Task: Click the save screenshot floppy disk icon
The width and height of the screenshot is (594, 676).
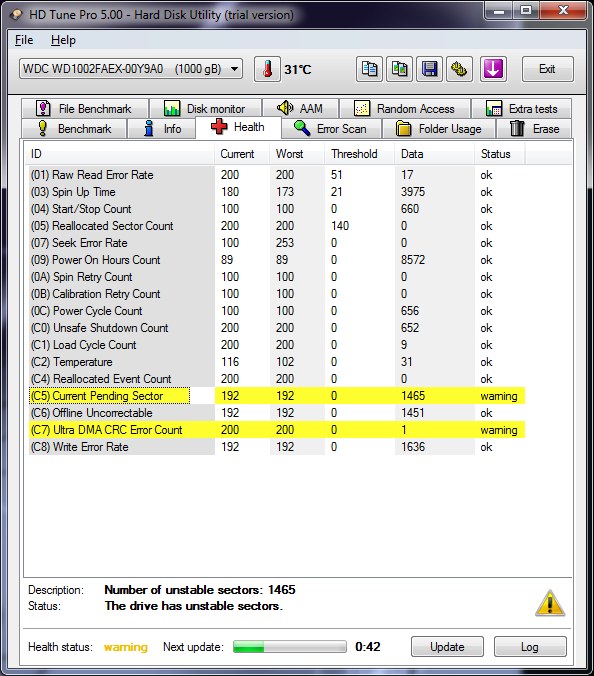Action: [429, 69]
